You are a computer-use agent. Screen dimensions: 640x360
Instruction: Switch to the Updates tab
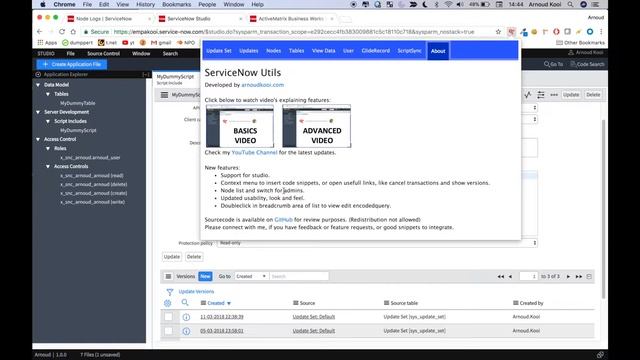pyautogui.click(x=249, y=51)
